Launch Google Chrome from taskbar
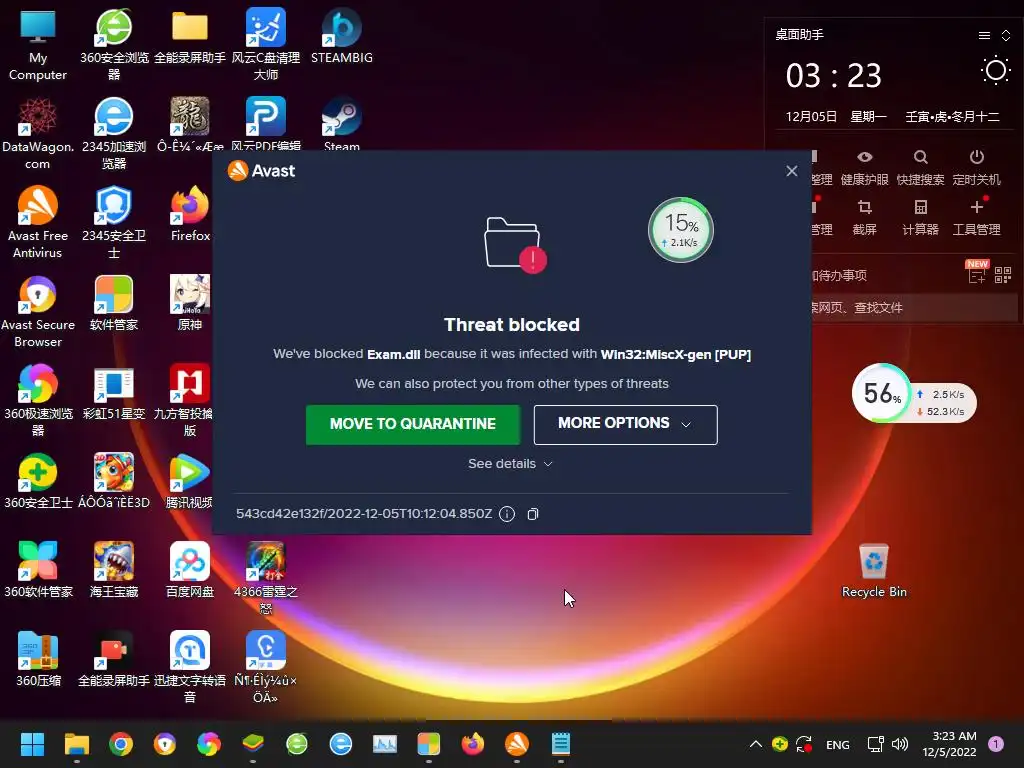1024x768 pixels. (121, 744)
